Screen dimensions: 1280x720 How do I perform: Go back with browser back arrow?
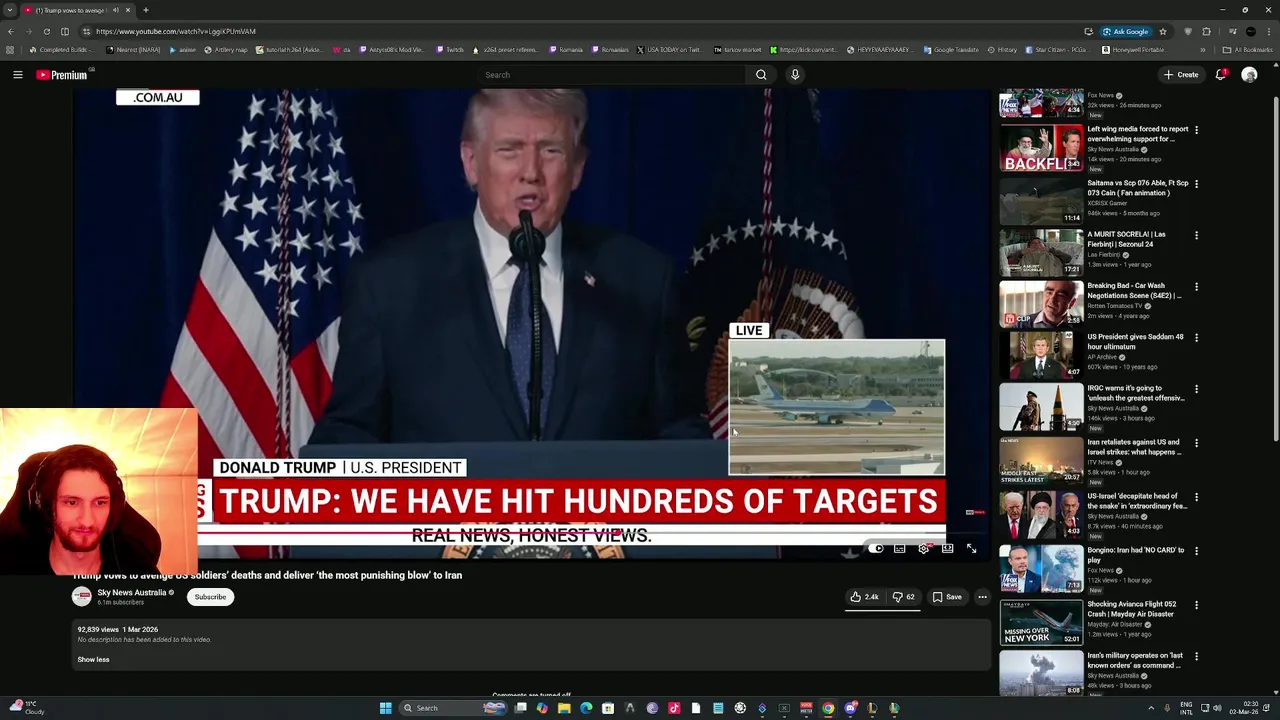click(x=10, y=31)
